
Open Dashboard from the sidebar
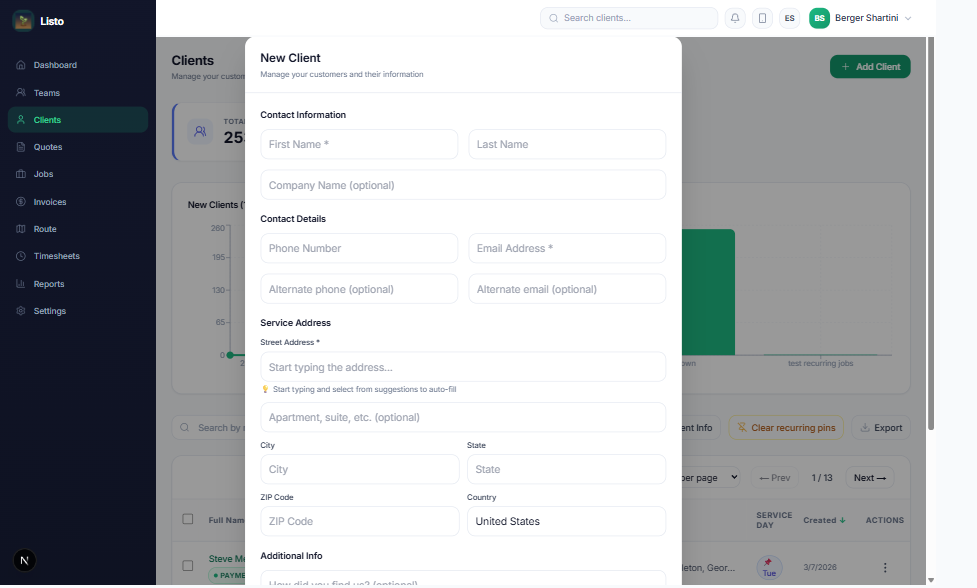pyautogui.click(x=78, y=65)
